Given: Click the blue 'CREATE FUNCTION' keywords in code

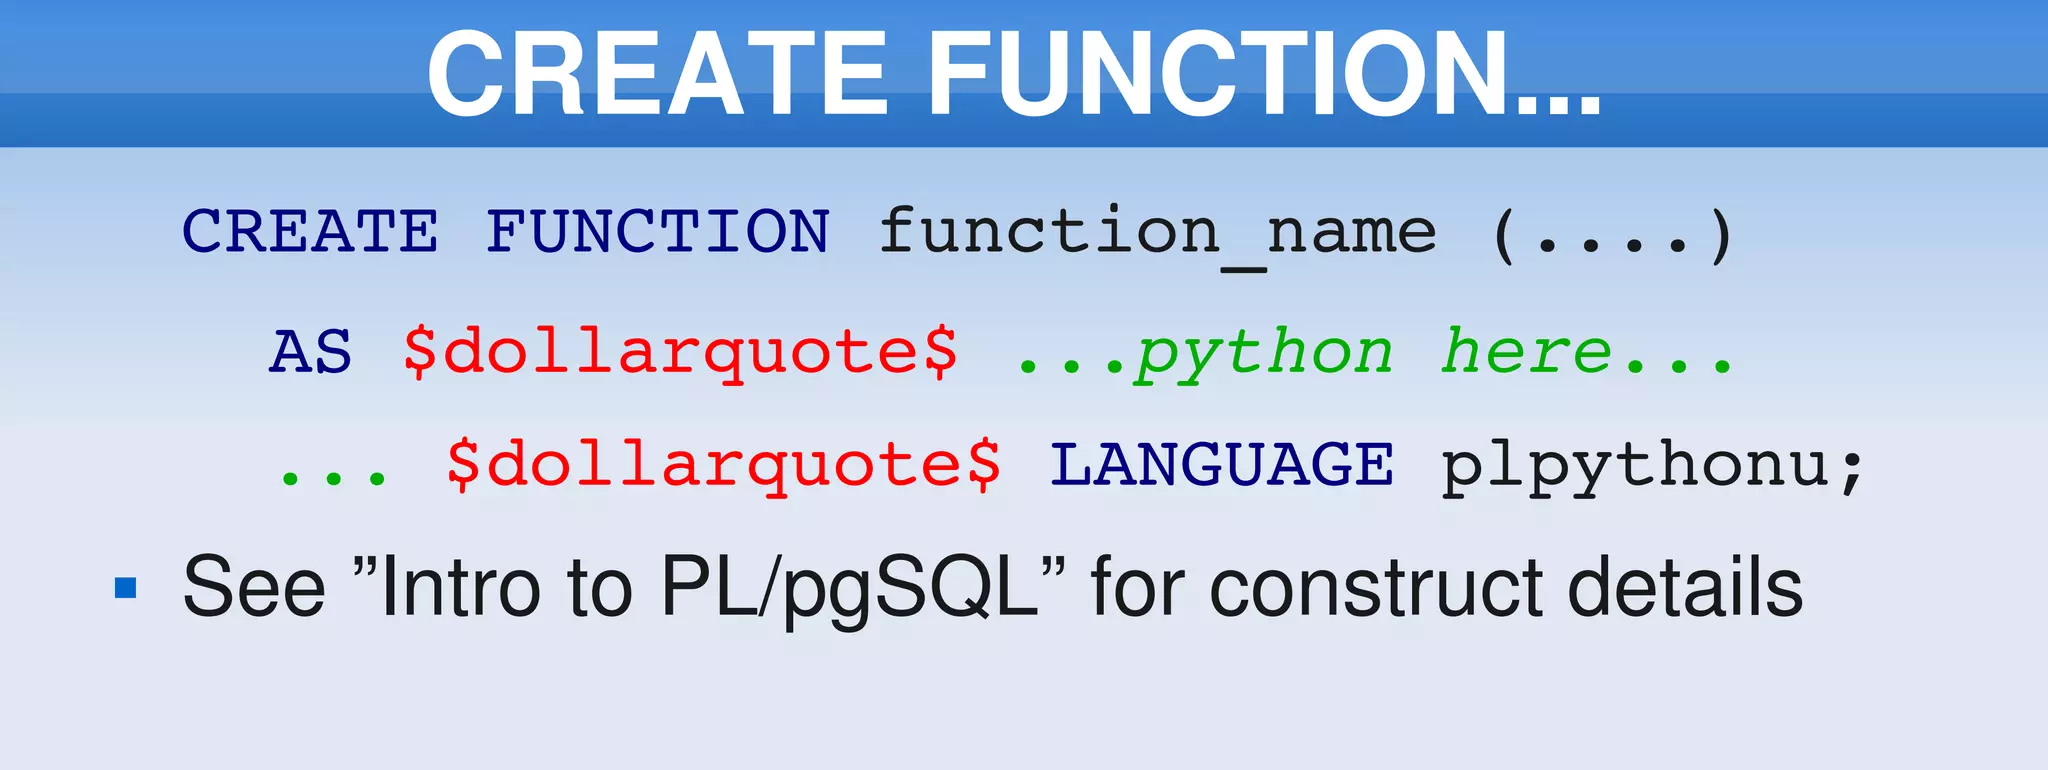Looking at the screenshot, I should coord(506,232).
